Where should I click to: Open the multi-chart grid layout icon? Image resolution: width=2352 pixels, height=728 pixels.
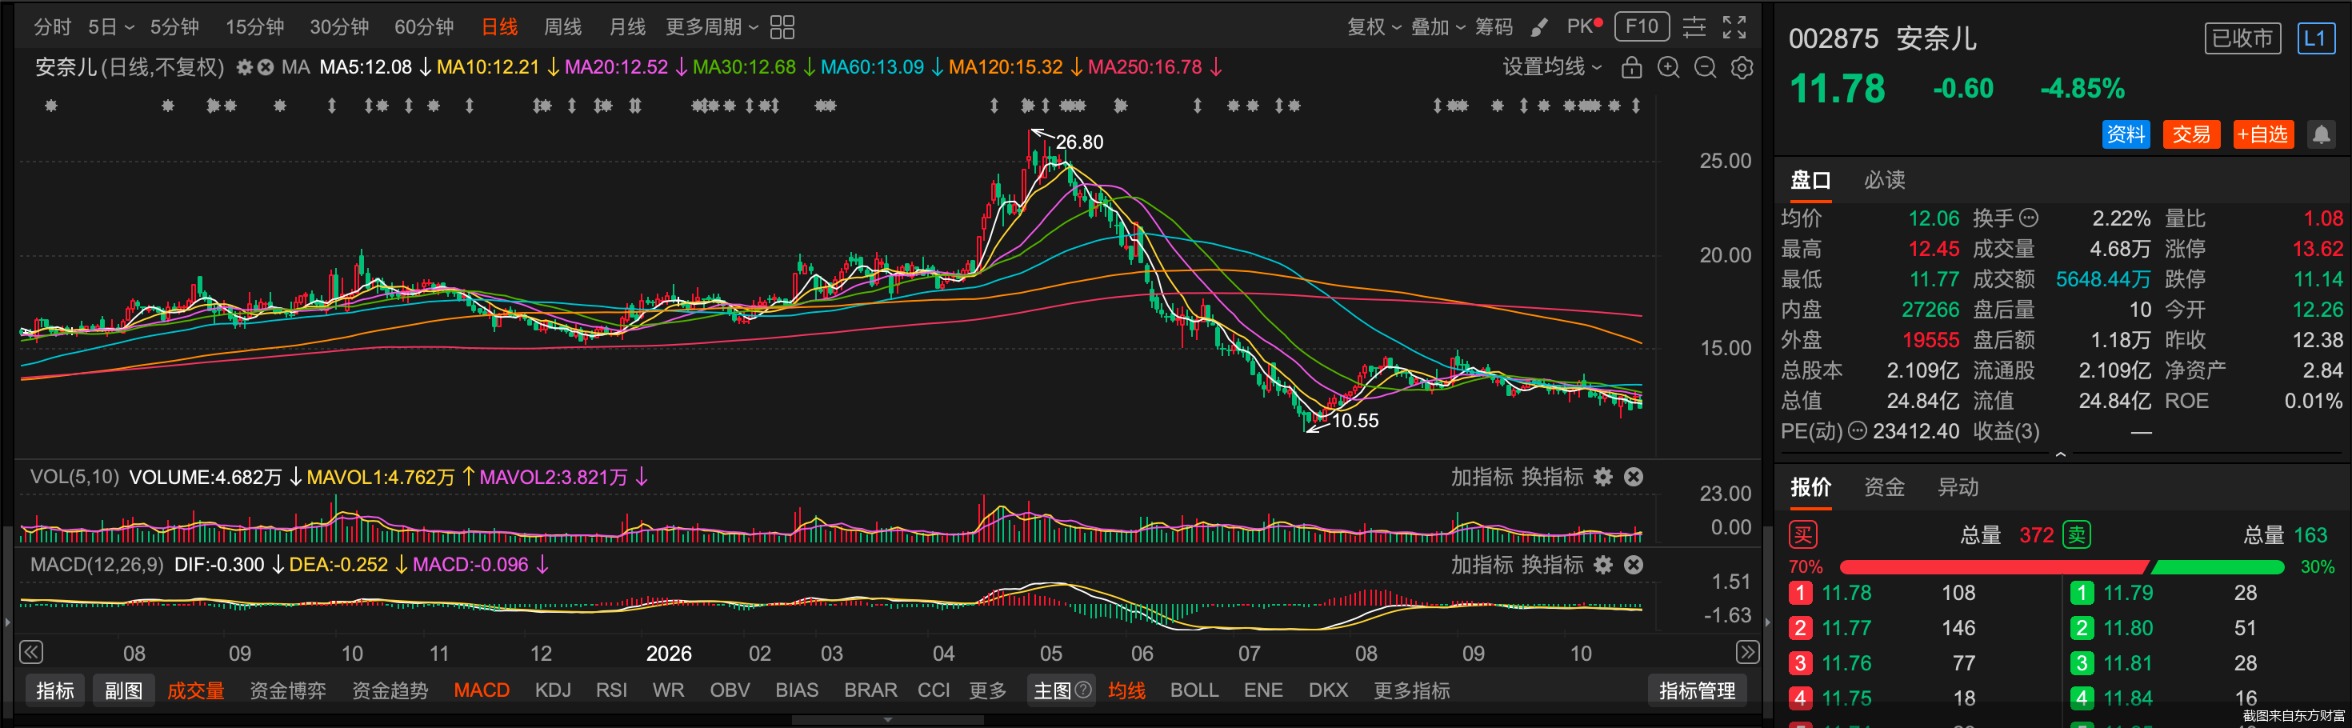click(782, 27)
